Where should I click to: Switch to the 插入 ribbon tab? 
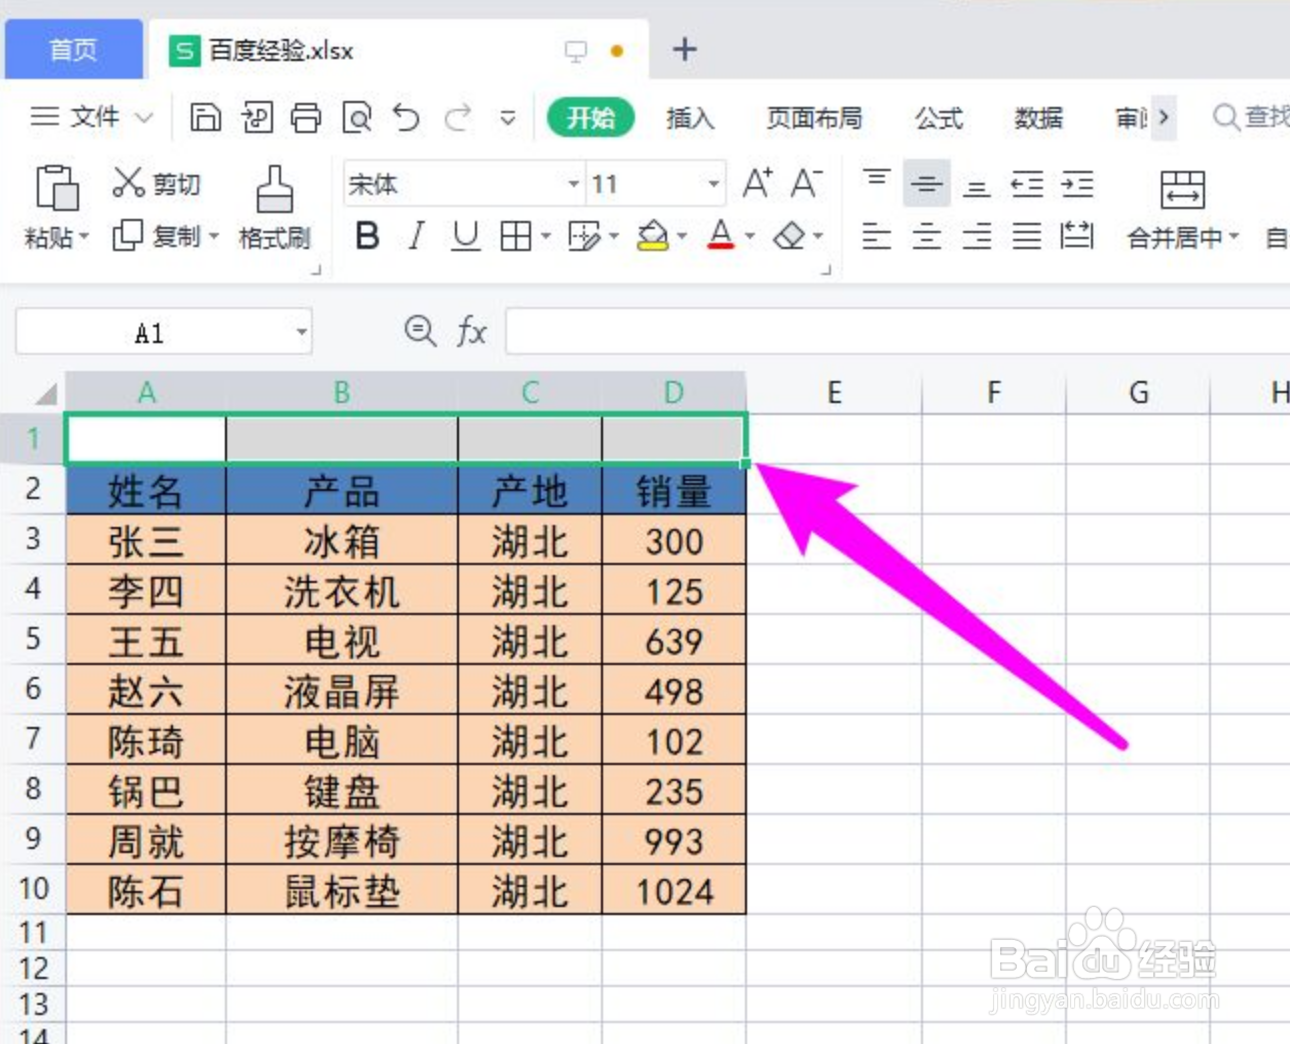point(690,119)
